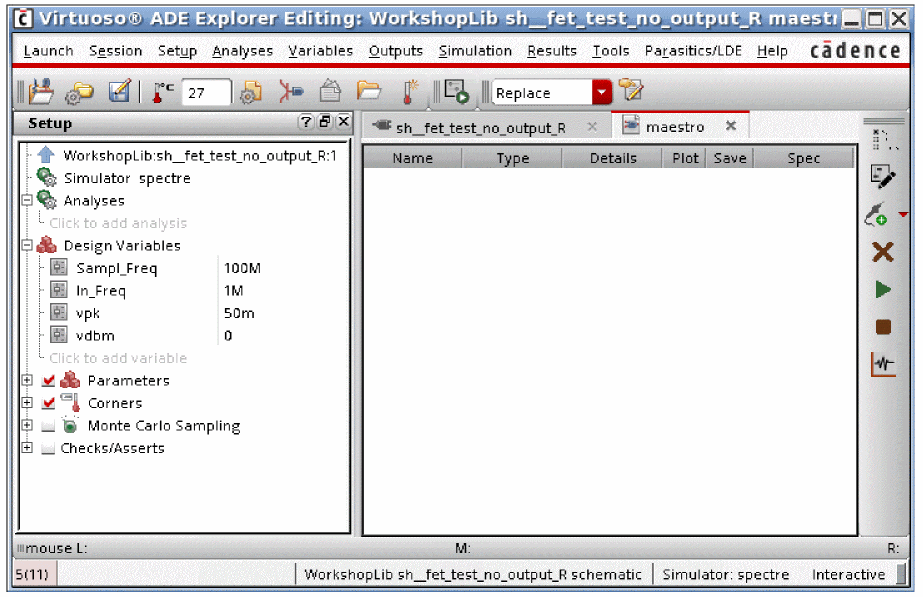Click the red analysis chooser toolbar icon
923x597 pixels.
(x=291, y=92)
